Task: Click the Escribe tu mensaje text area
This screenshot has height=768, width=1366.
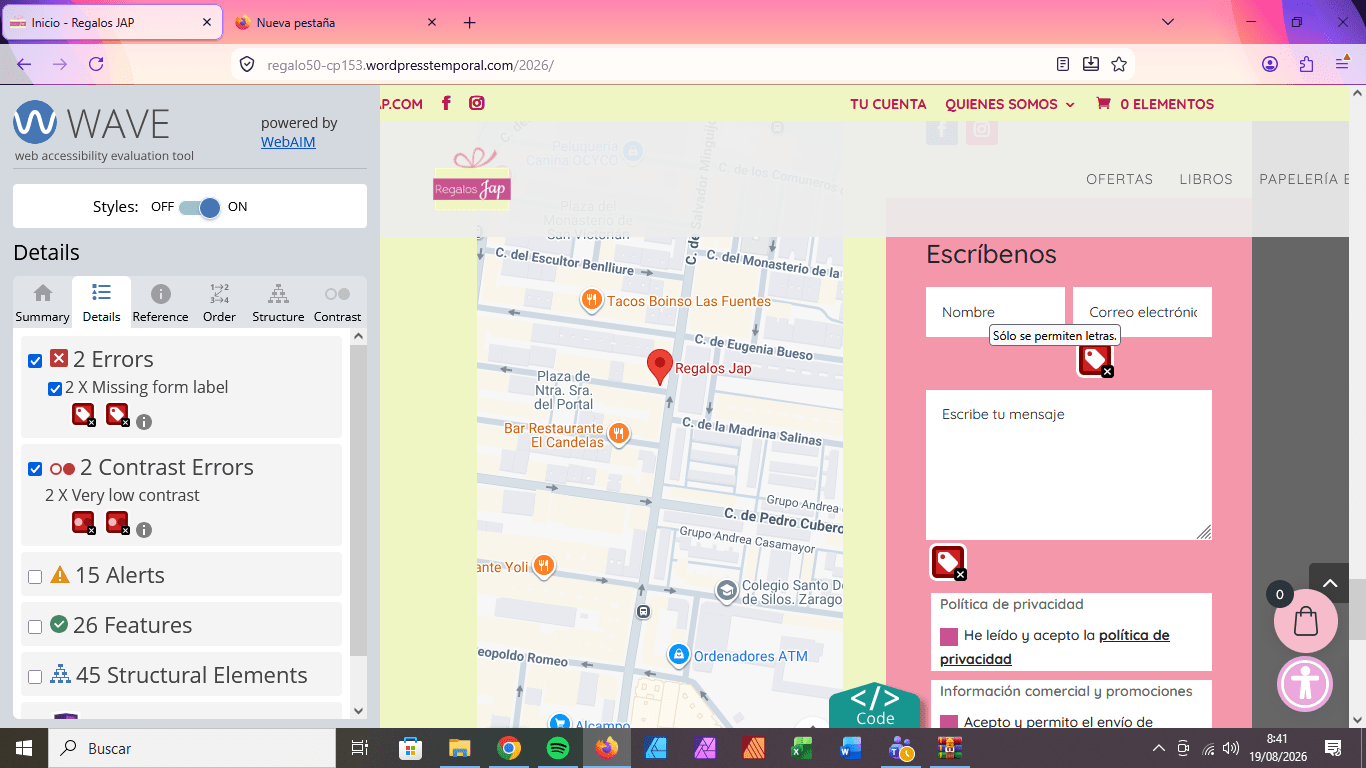Action: (1069, 465)
